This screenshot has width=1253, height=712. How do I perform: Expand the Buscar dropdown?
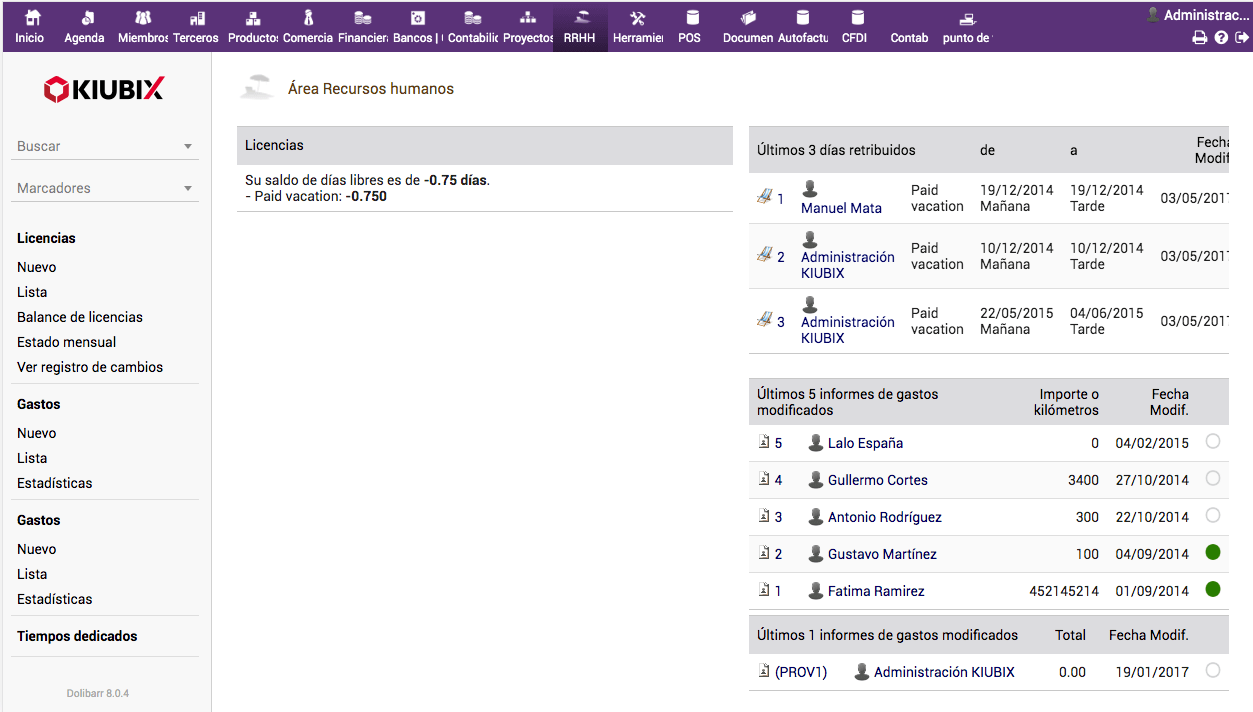pos(187,147)
